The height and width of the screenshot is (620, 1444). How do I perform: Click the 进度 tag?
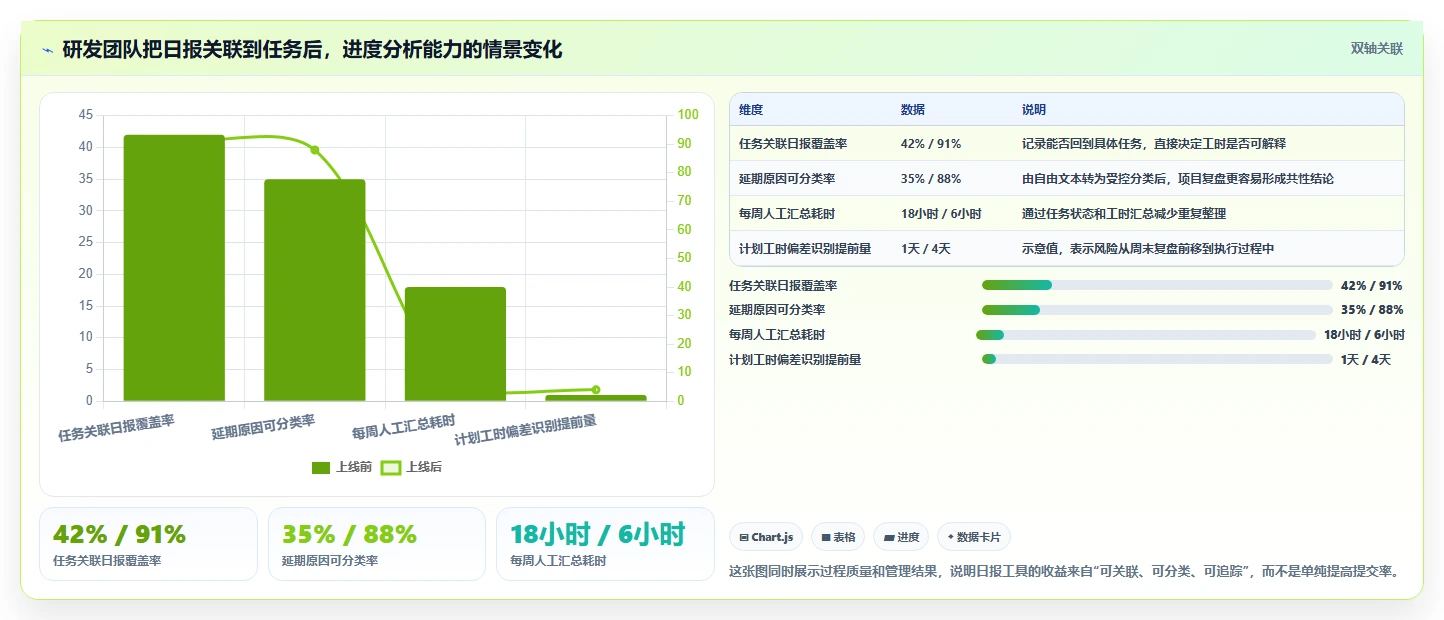point(901,537)
